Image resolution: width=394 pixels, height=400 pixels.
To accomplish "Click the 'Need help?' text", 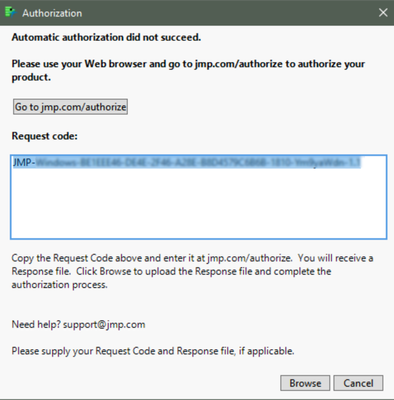I will pos(36,325).
